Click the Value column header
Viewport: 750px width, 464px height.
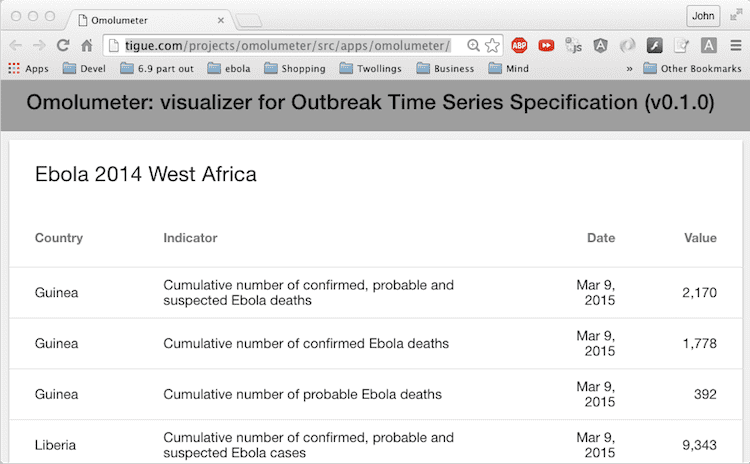(x=700, y=238)
